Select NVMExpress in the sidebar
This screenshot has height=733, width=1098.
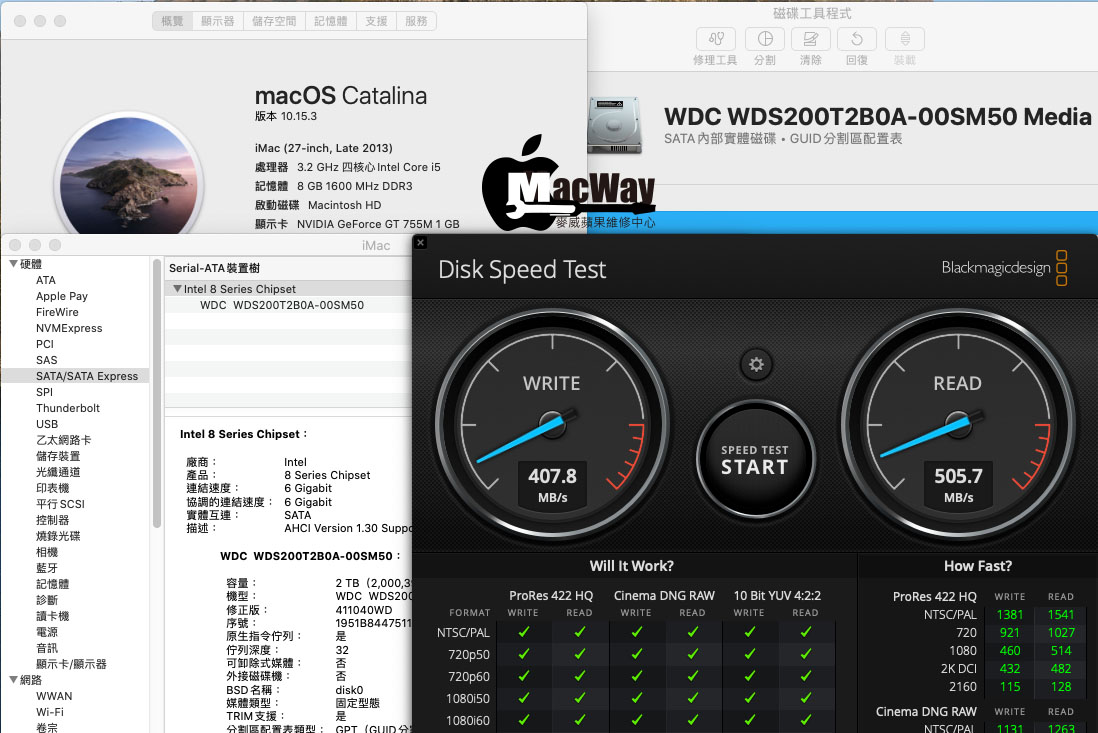tap(69, 328)
